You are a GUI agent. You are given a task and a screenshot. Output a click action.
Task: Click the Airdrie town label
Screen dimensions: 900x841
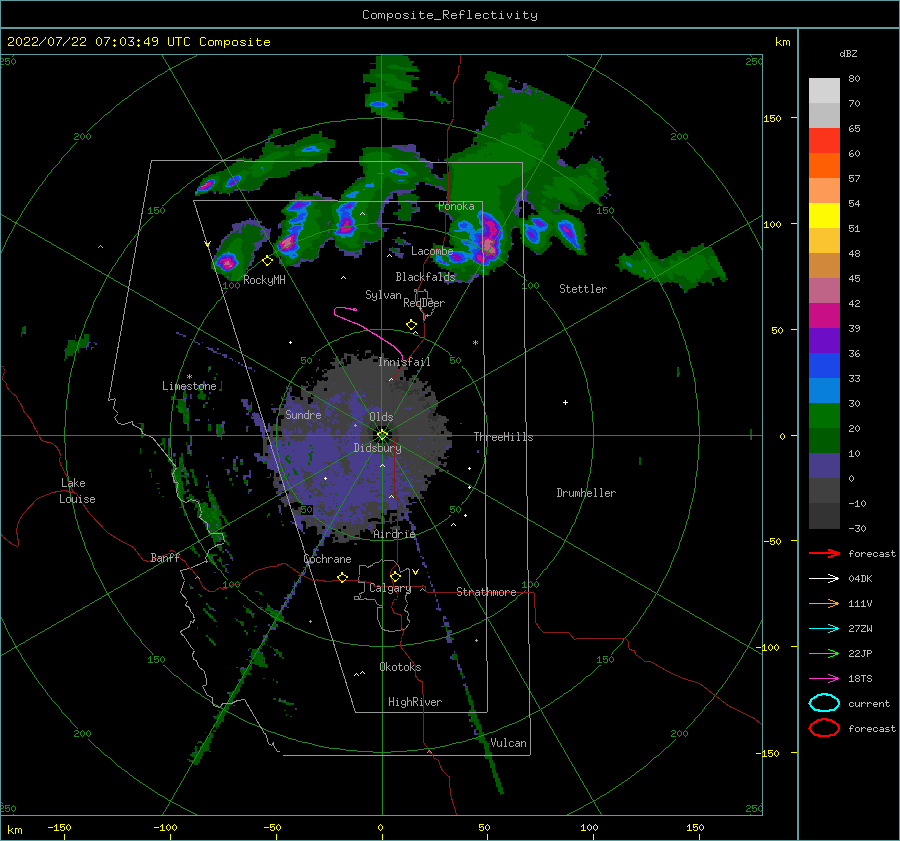tap(394, 534)
